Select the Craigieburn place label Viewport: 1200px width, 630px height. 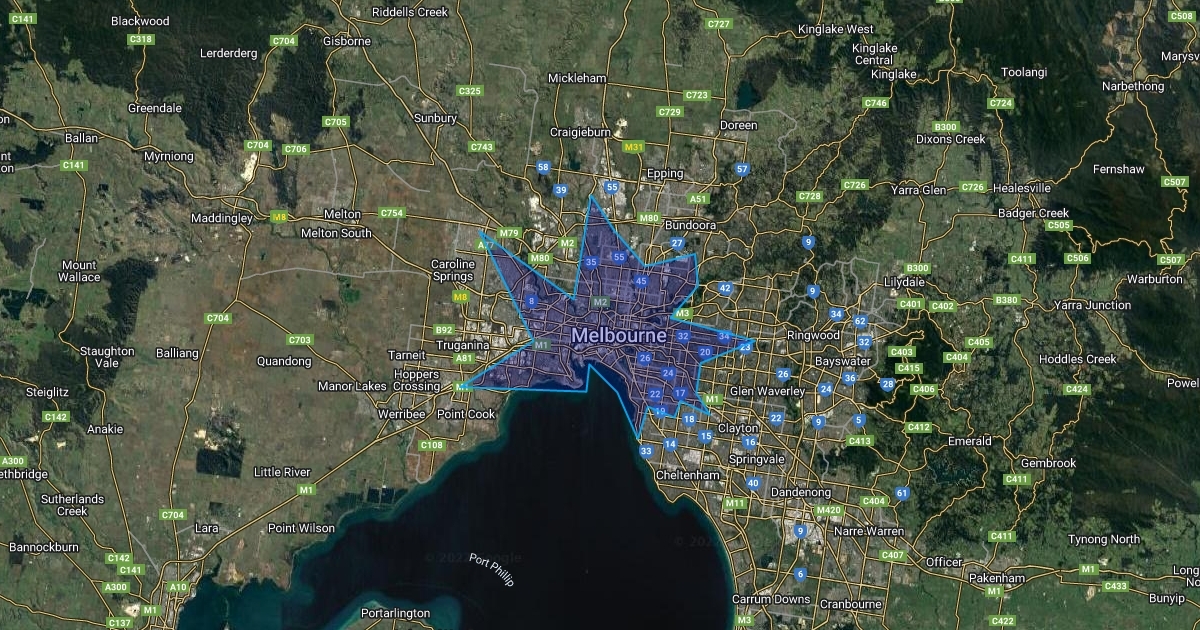(x=580, y=132)
